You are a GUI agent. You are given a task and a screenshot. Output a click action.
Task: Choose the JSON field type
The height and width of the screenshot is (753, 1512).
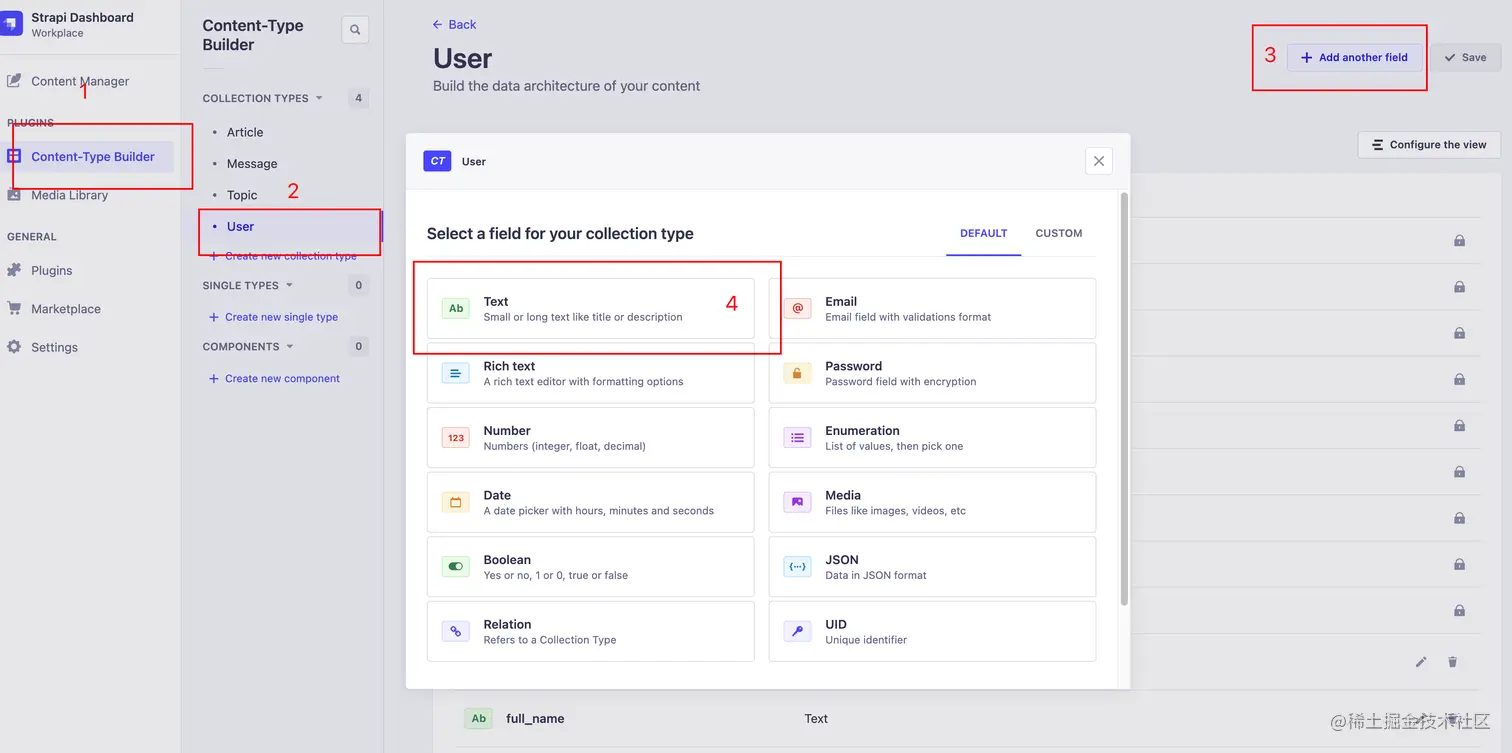(932, 566)
